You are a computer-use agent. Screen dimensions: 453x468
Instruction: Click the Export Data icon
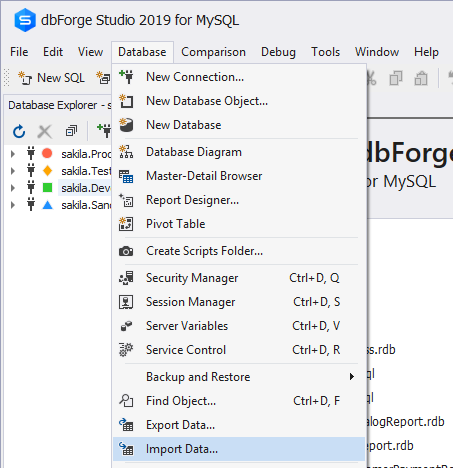click(x=126, y=425)
